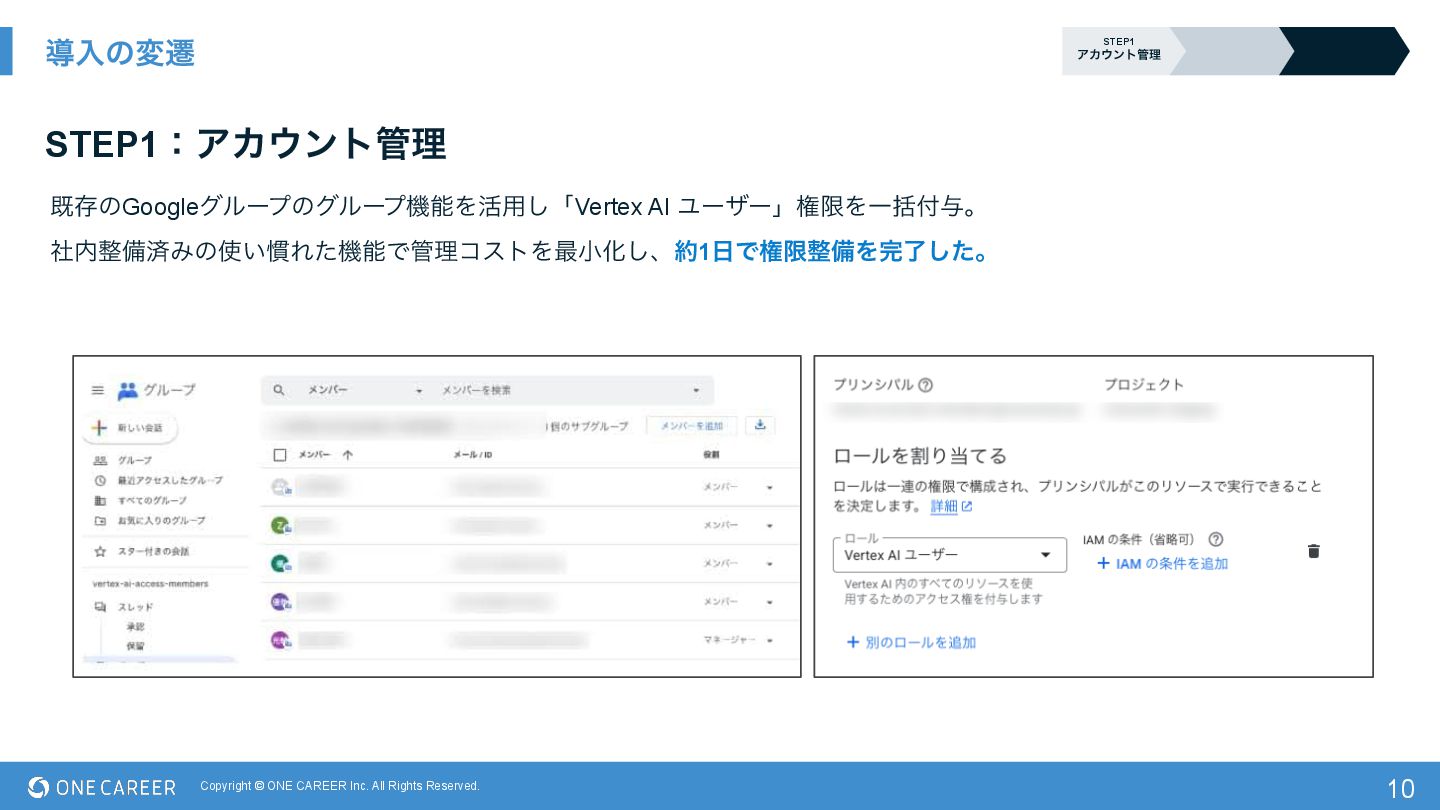Click the 個のサブグループ text

click(590, 426)
